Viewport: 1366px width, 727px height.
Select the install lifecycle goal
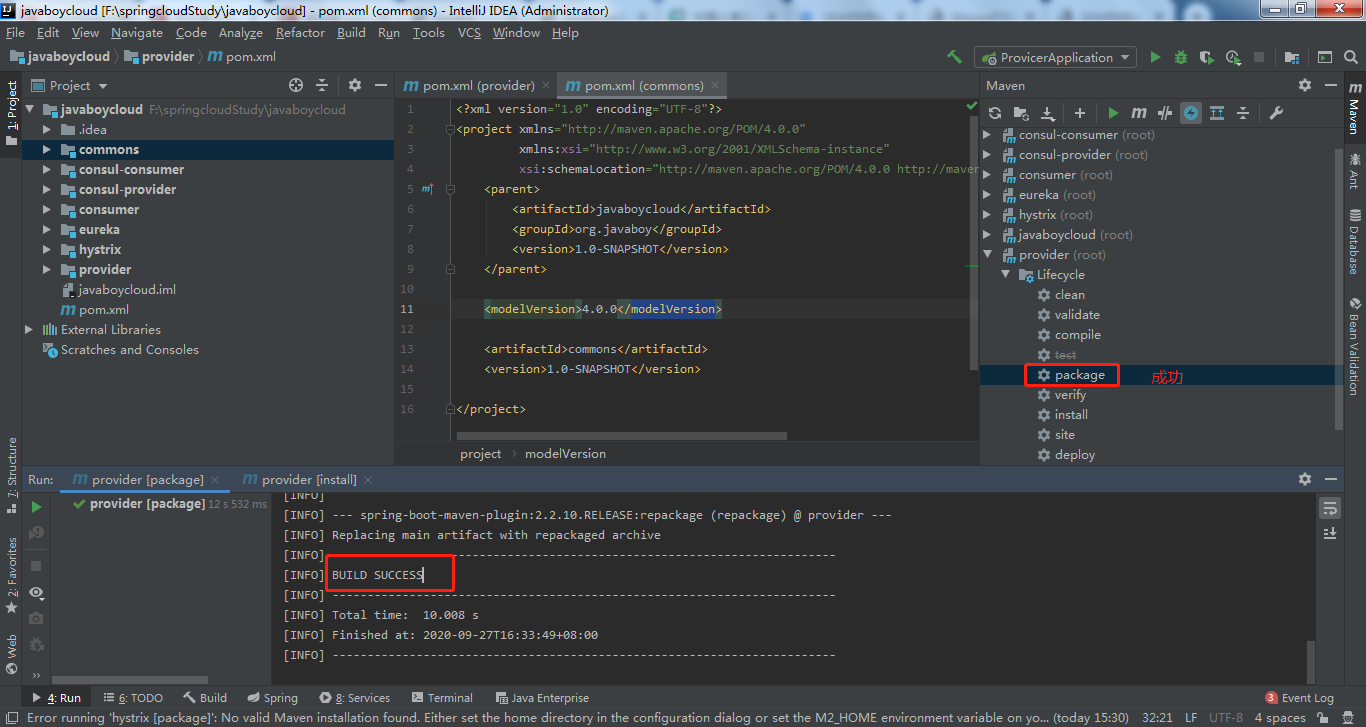pos(1071,415)
